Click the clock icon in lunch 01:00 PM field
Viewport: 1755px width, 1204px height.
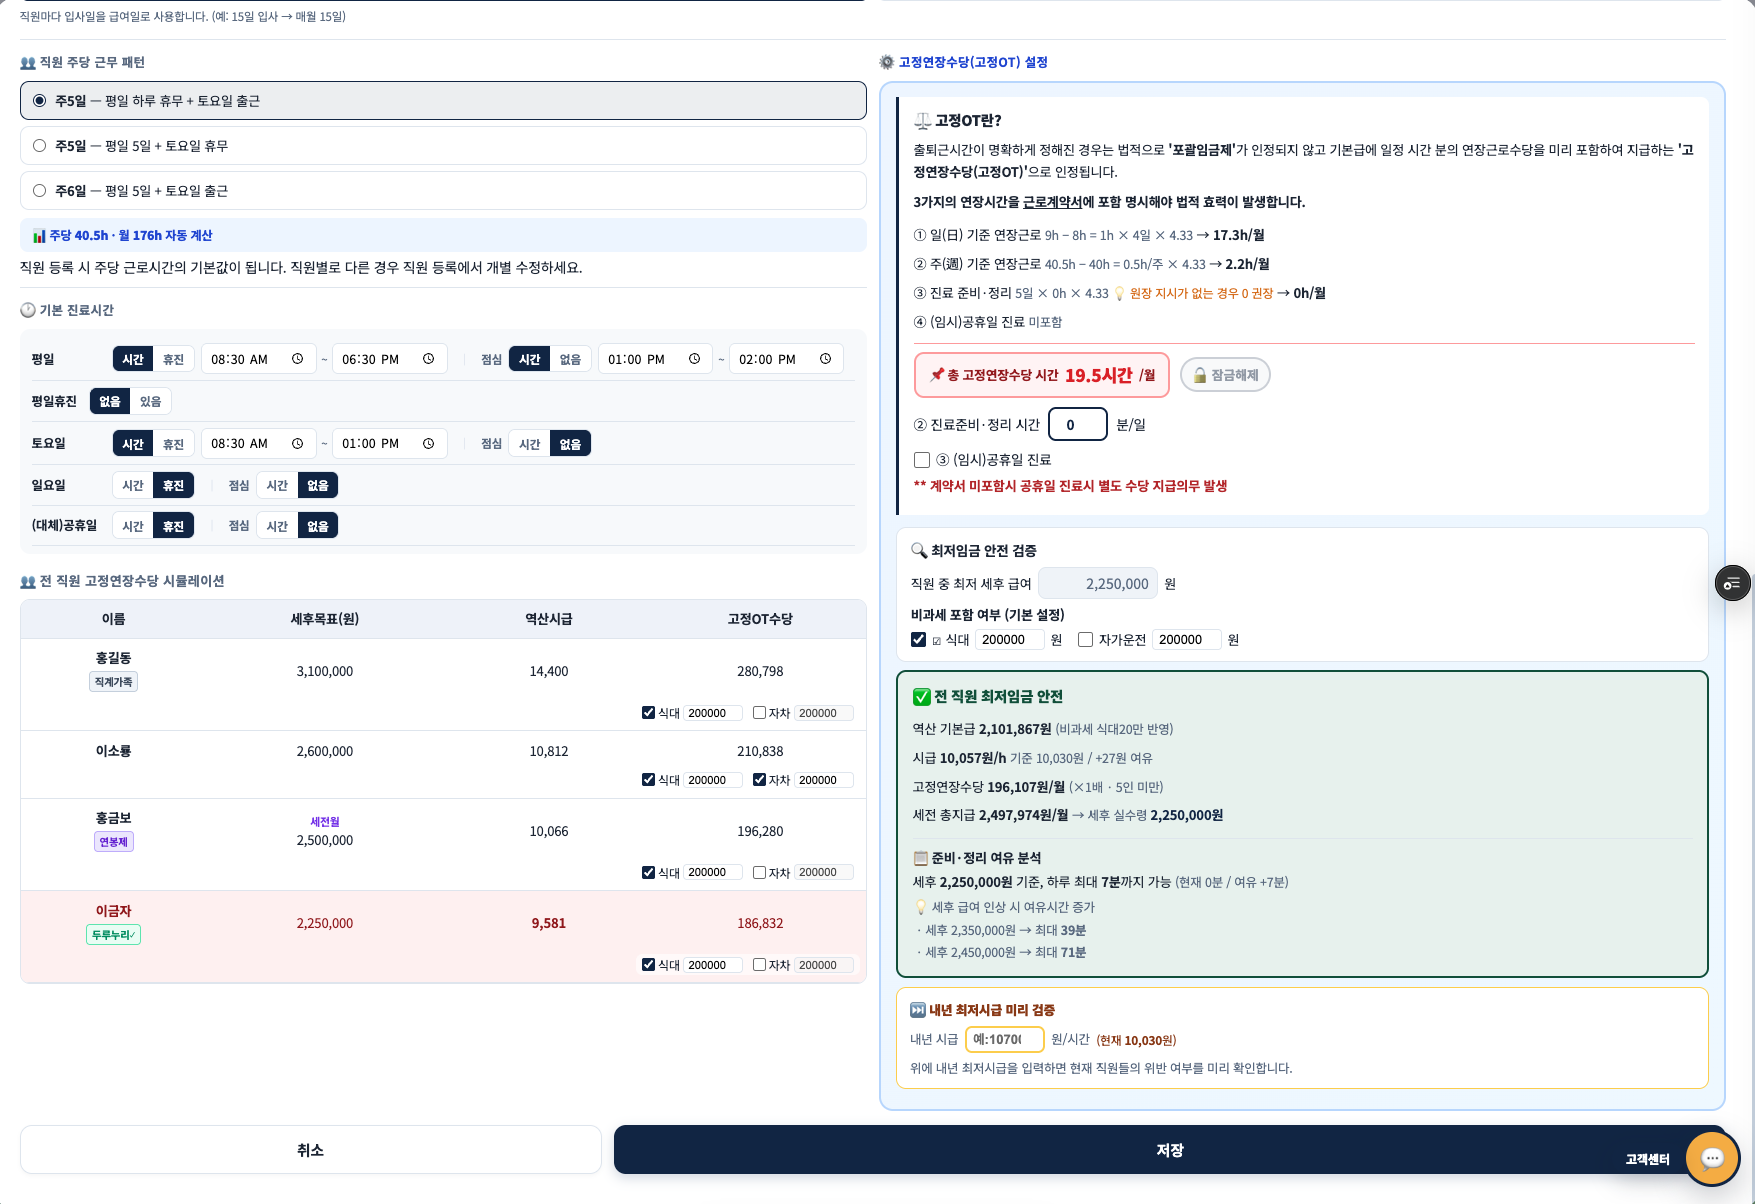pyautogui.click(x=694, y=359)
